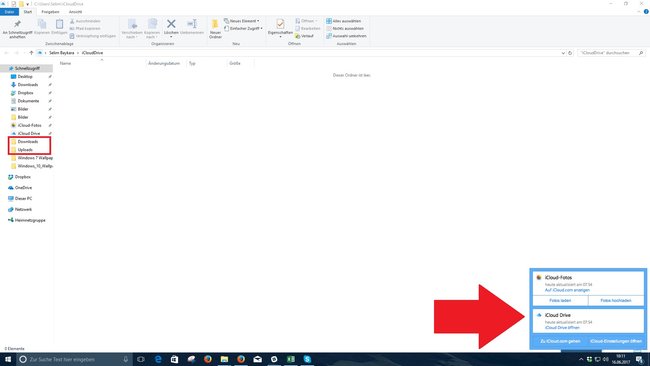Screen dimensions: 650x366
Task: Click the Umbenennen icon
Action: 192,24
